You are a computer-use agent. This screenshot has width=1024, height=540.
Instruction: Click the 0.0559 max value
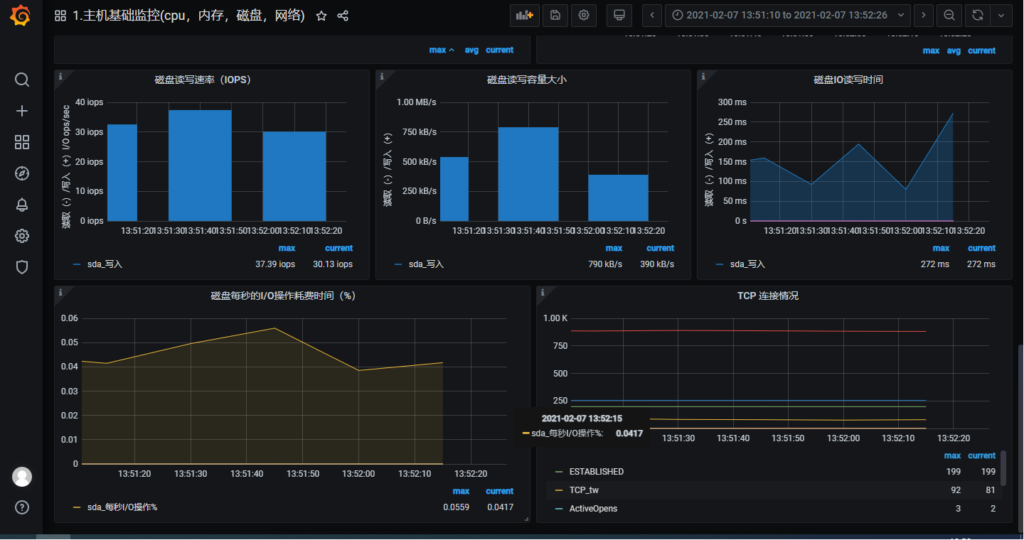[x=456, y=507]
